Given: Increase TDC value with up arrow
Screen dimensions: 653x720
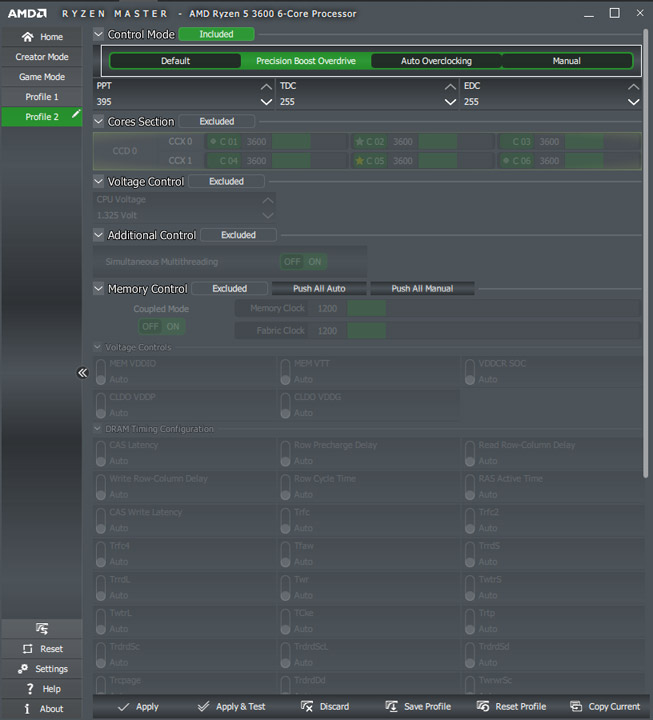Looking at the screenshot, I should click(450, 86).
